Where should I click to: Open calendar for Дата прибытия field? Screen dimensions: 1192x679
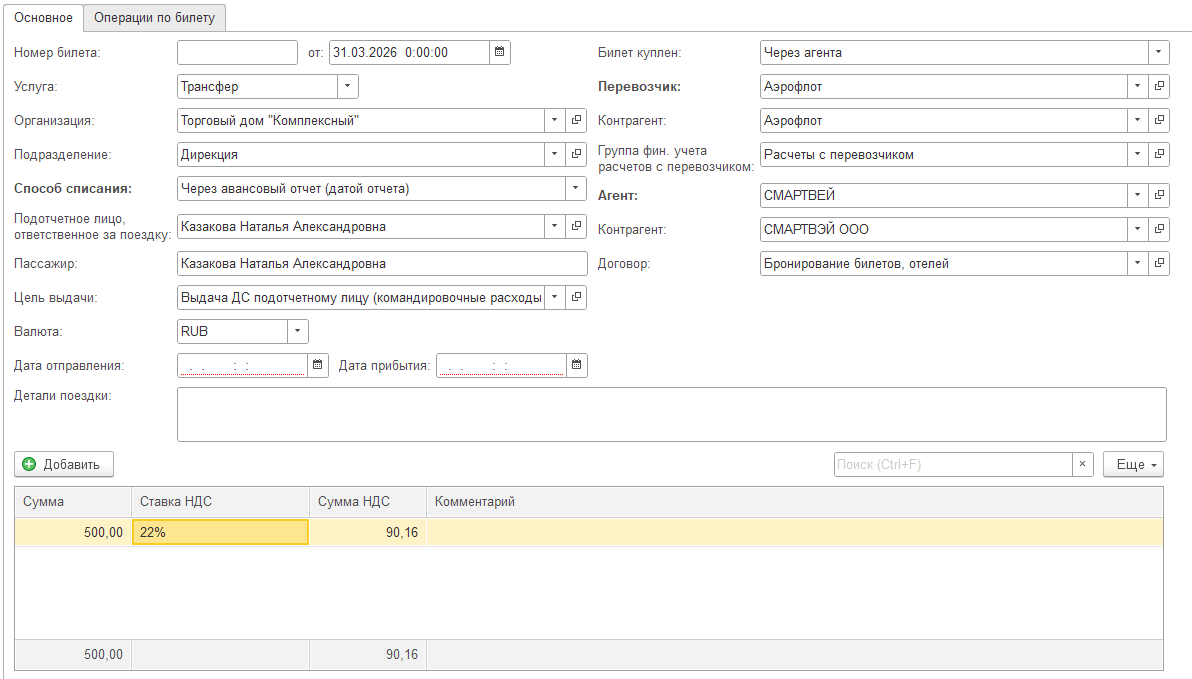point(577,366)
